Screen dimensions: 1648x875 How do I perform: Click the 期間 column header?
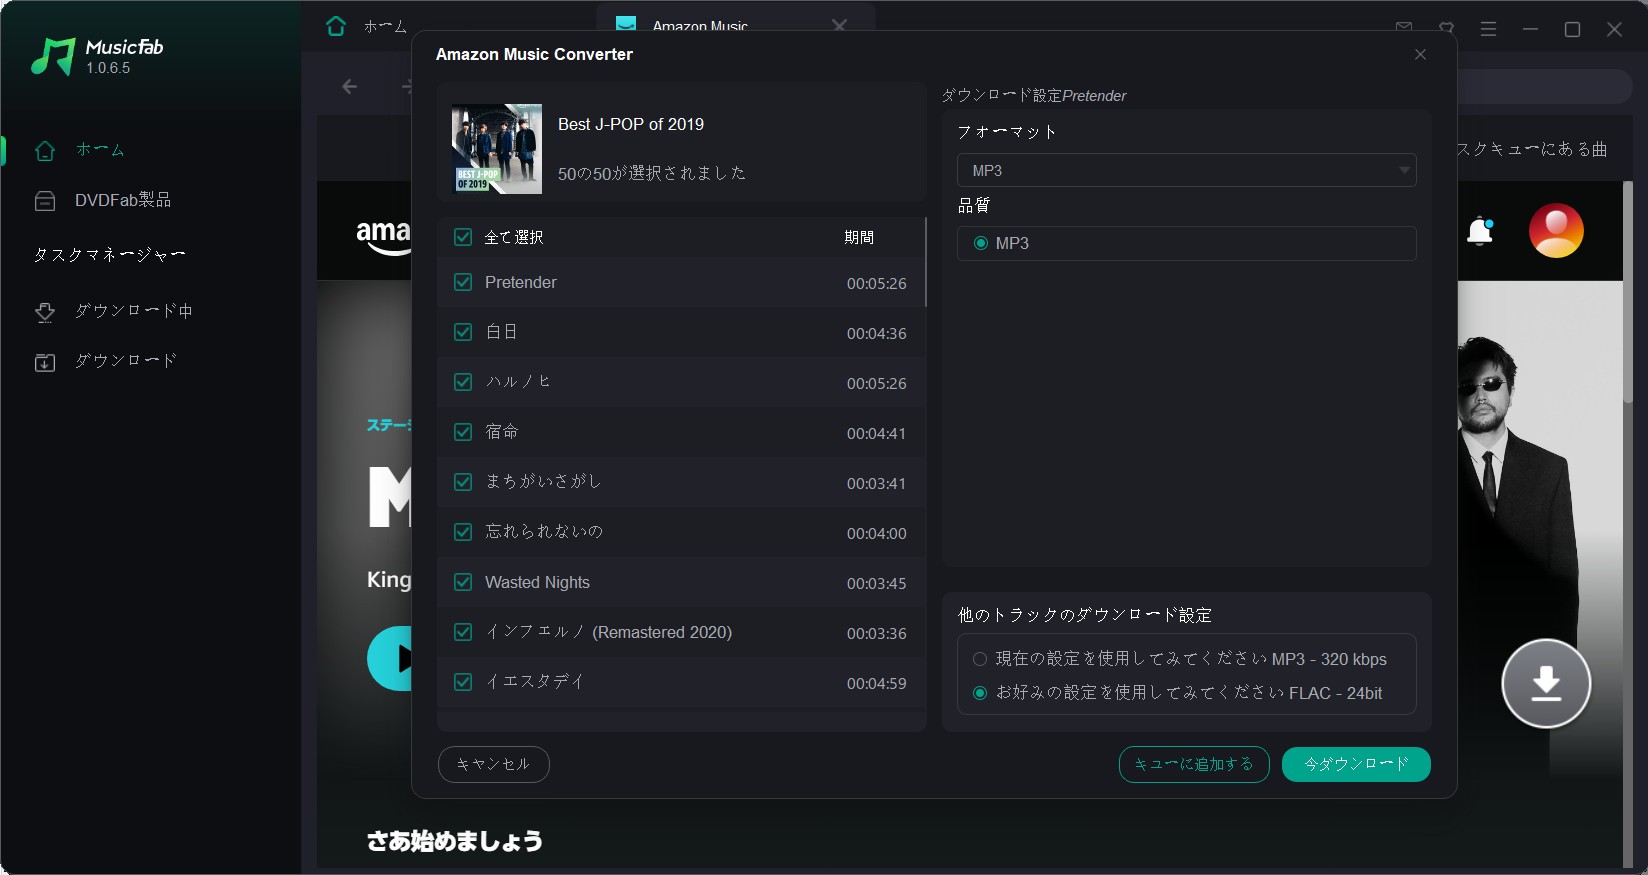859,237
